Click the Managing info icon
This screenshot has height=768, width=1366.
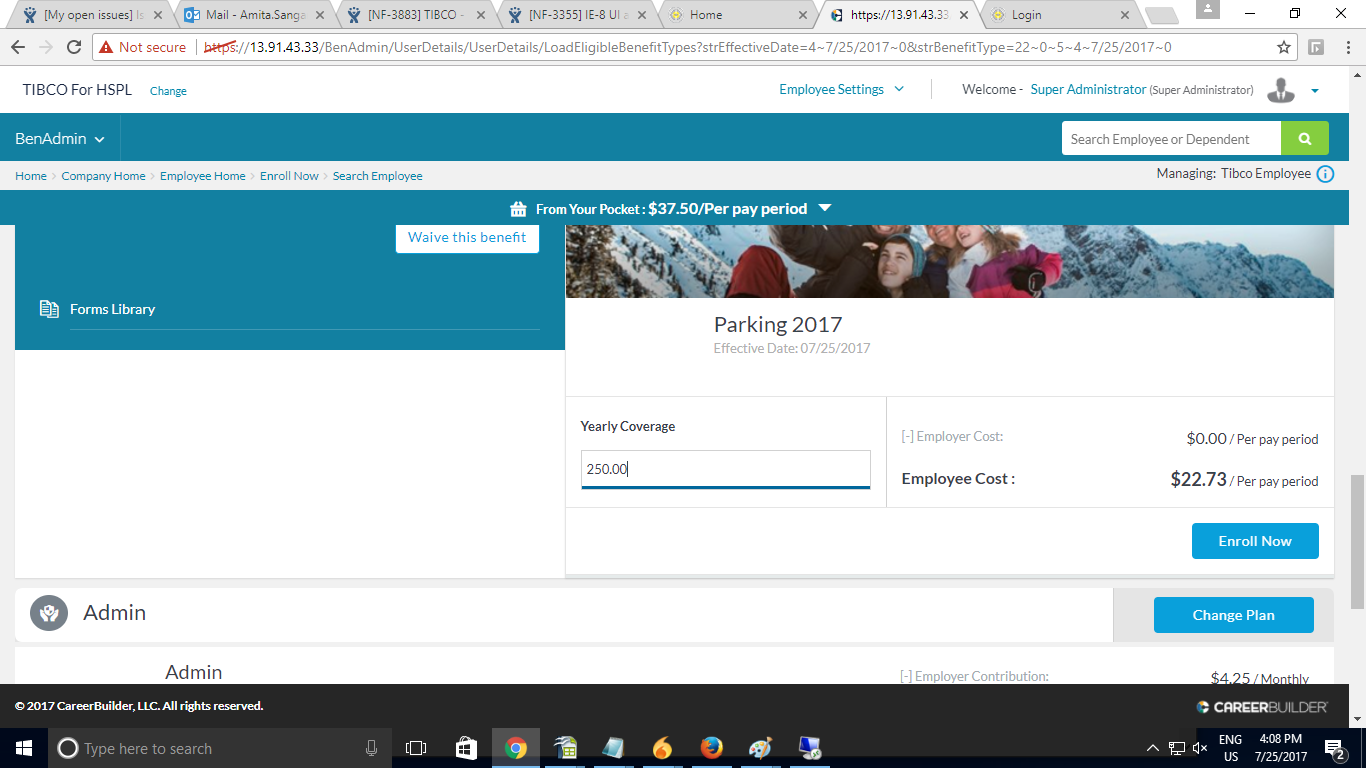(x=1325, y=174)
